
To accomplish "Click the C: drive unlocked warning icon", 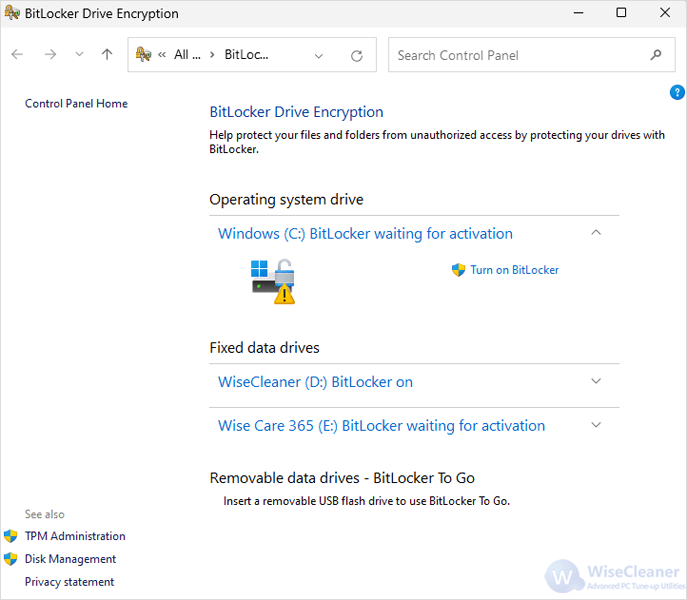I will coord(273,281).
